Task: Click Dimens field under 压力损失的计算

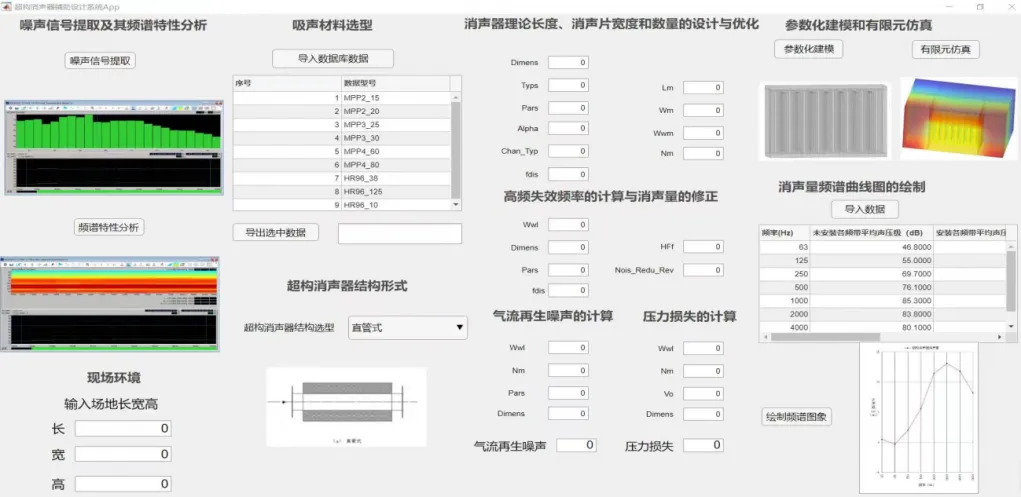Action: click(703, 414)
